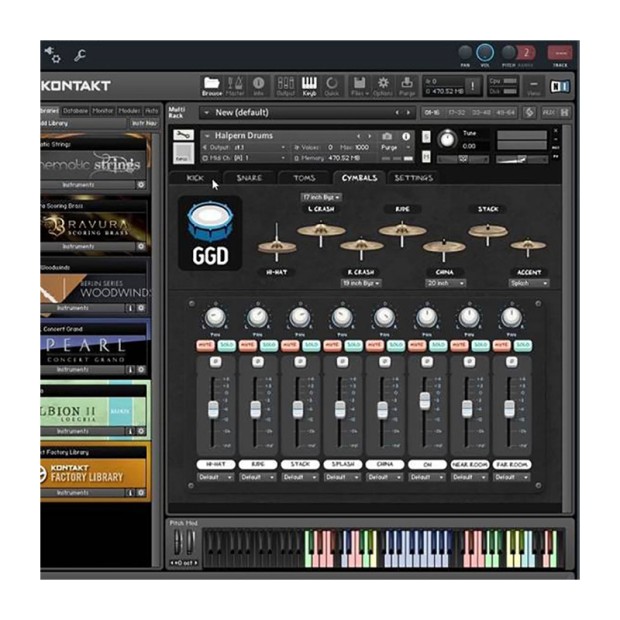Click the RIDE pan knob
Viewport: 620px width, 620px height.
click(x=257, y=317)
